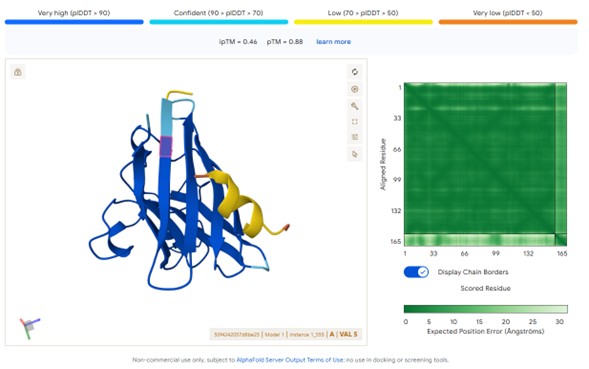This screenshot has height=369, width=589.
Task: Click the screenshot icon in viewer's top-left corner
Action: point(18,72)
